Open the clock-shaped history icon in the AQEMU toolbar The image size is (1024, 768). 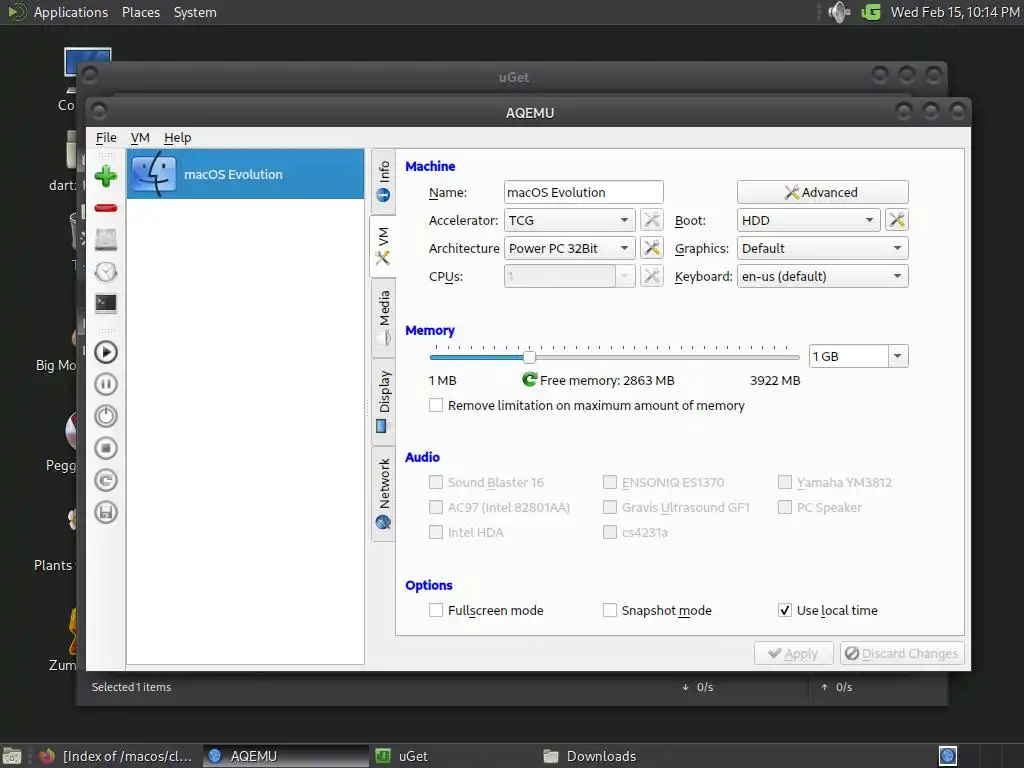[x=106, y=272]
